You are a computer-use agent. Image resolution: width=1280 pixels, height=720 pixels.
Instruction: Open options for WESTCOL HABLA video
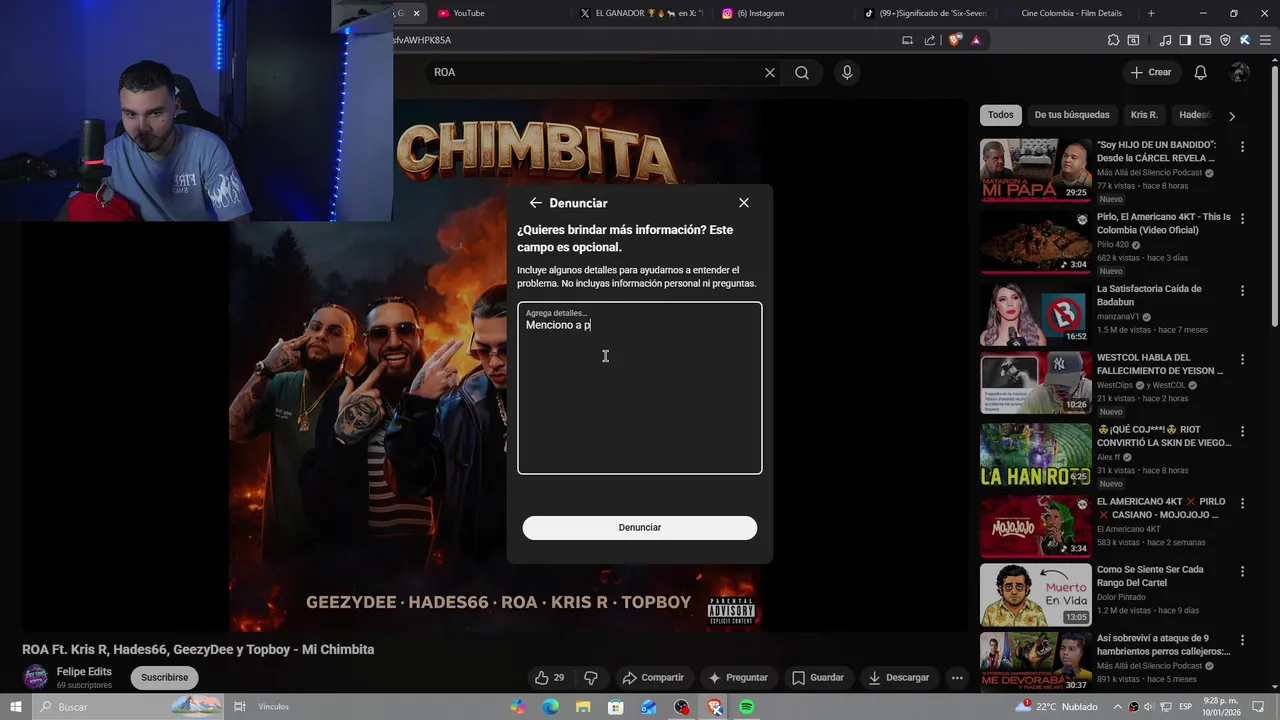pos(1243,359)
